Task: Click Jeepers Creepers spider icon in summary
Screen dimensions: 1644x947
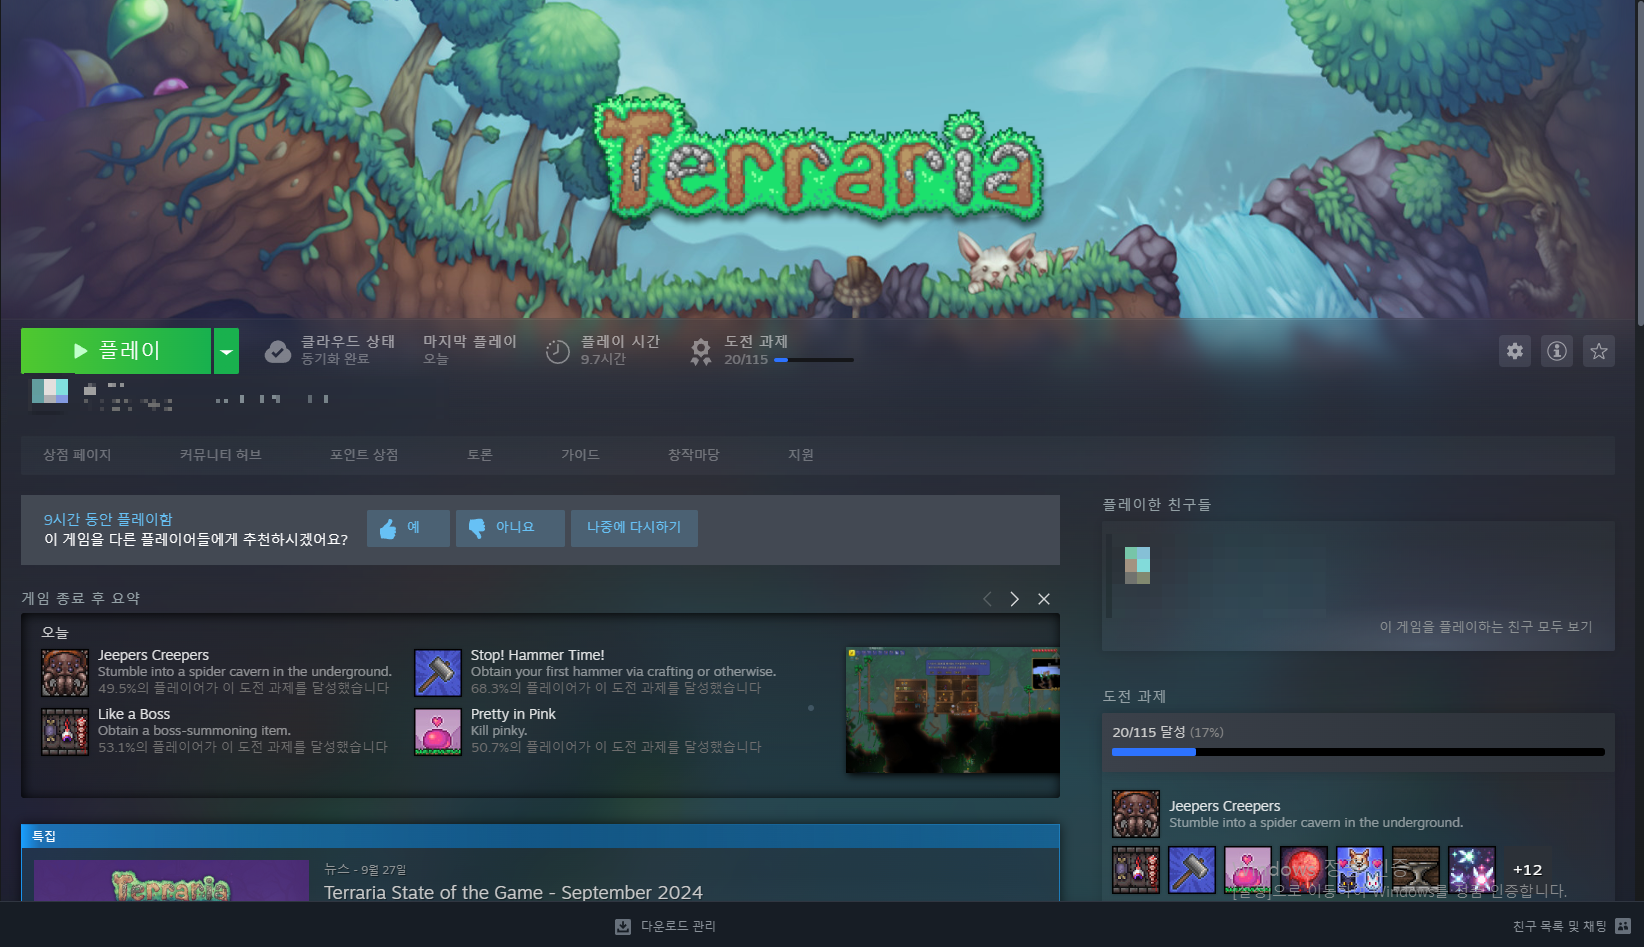Action: pyautogui.click(x=65, y=673)
